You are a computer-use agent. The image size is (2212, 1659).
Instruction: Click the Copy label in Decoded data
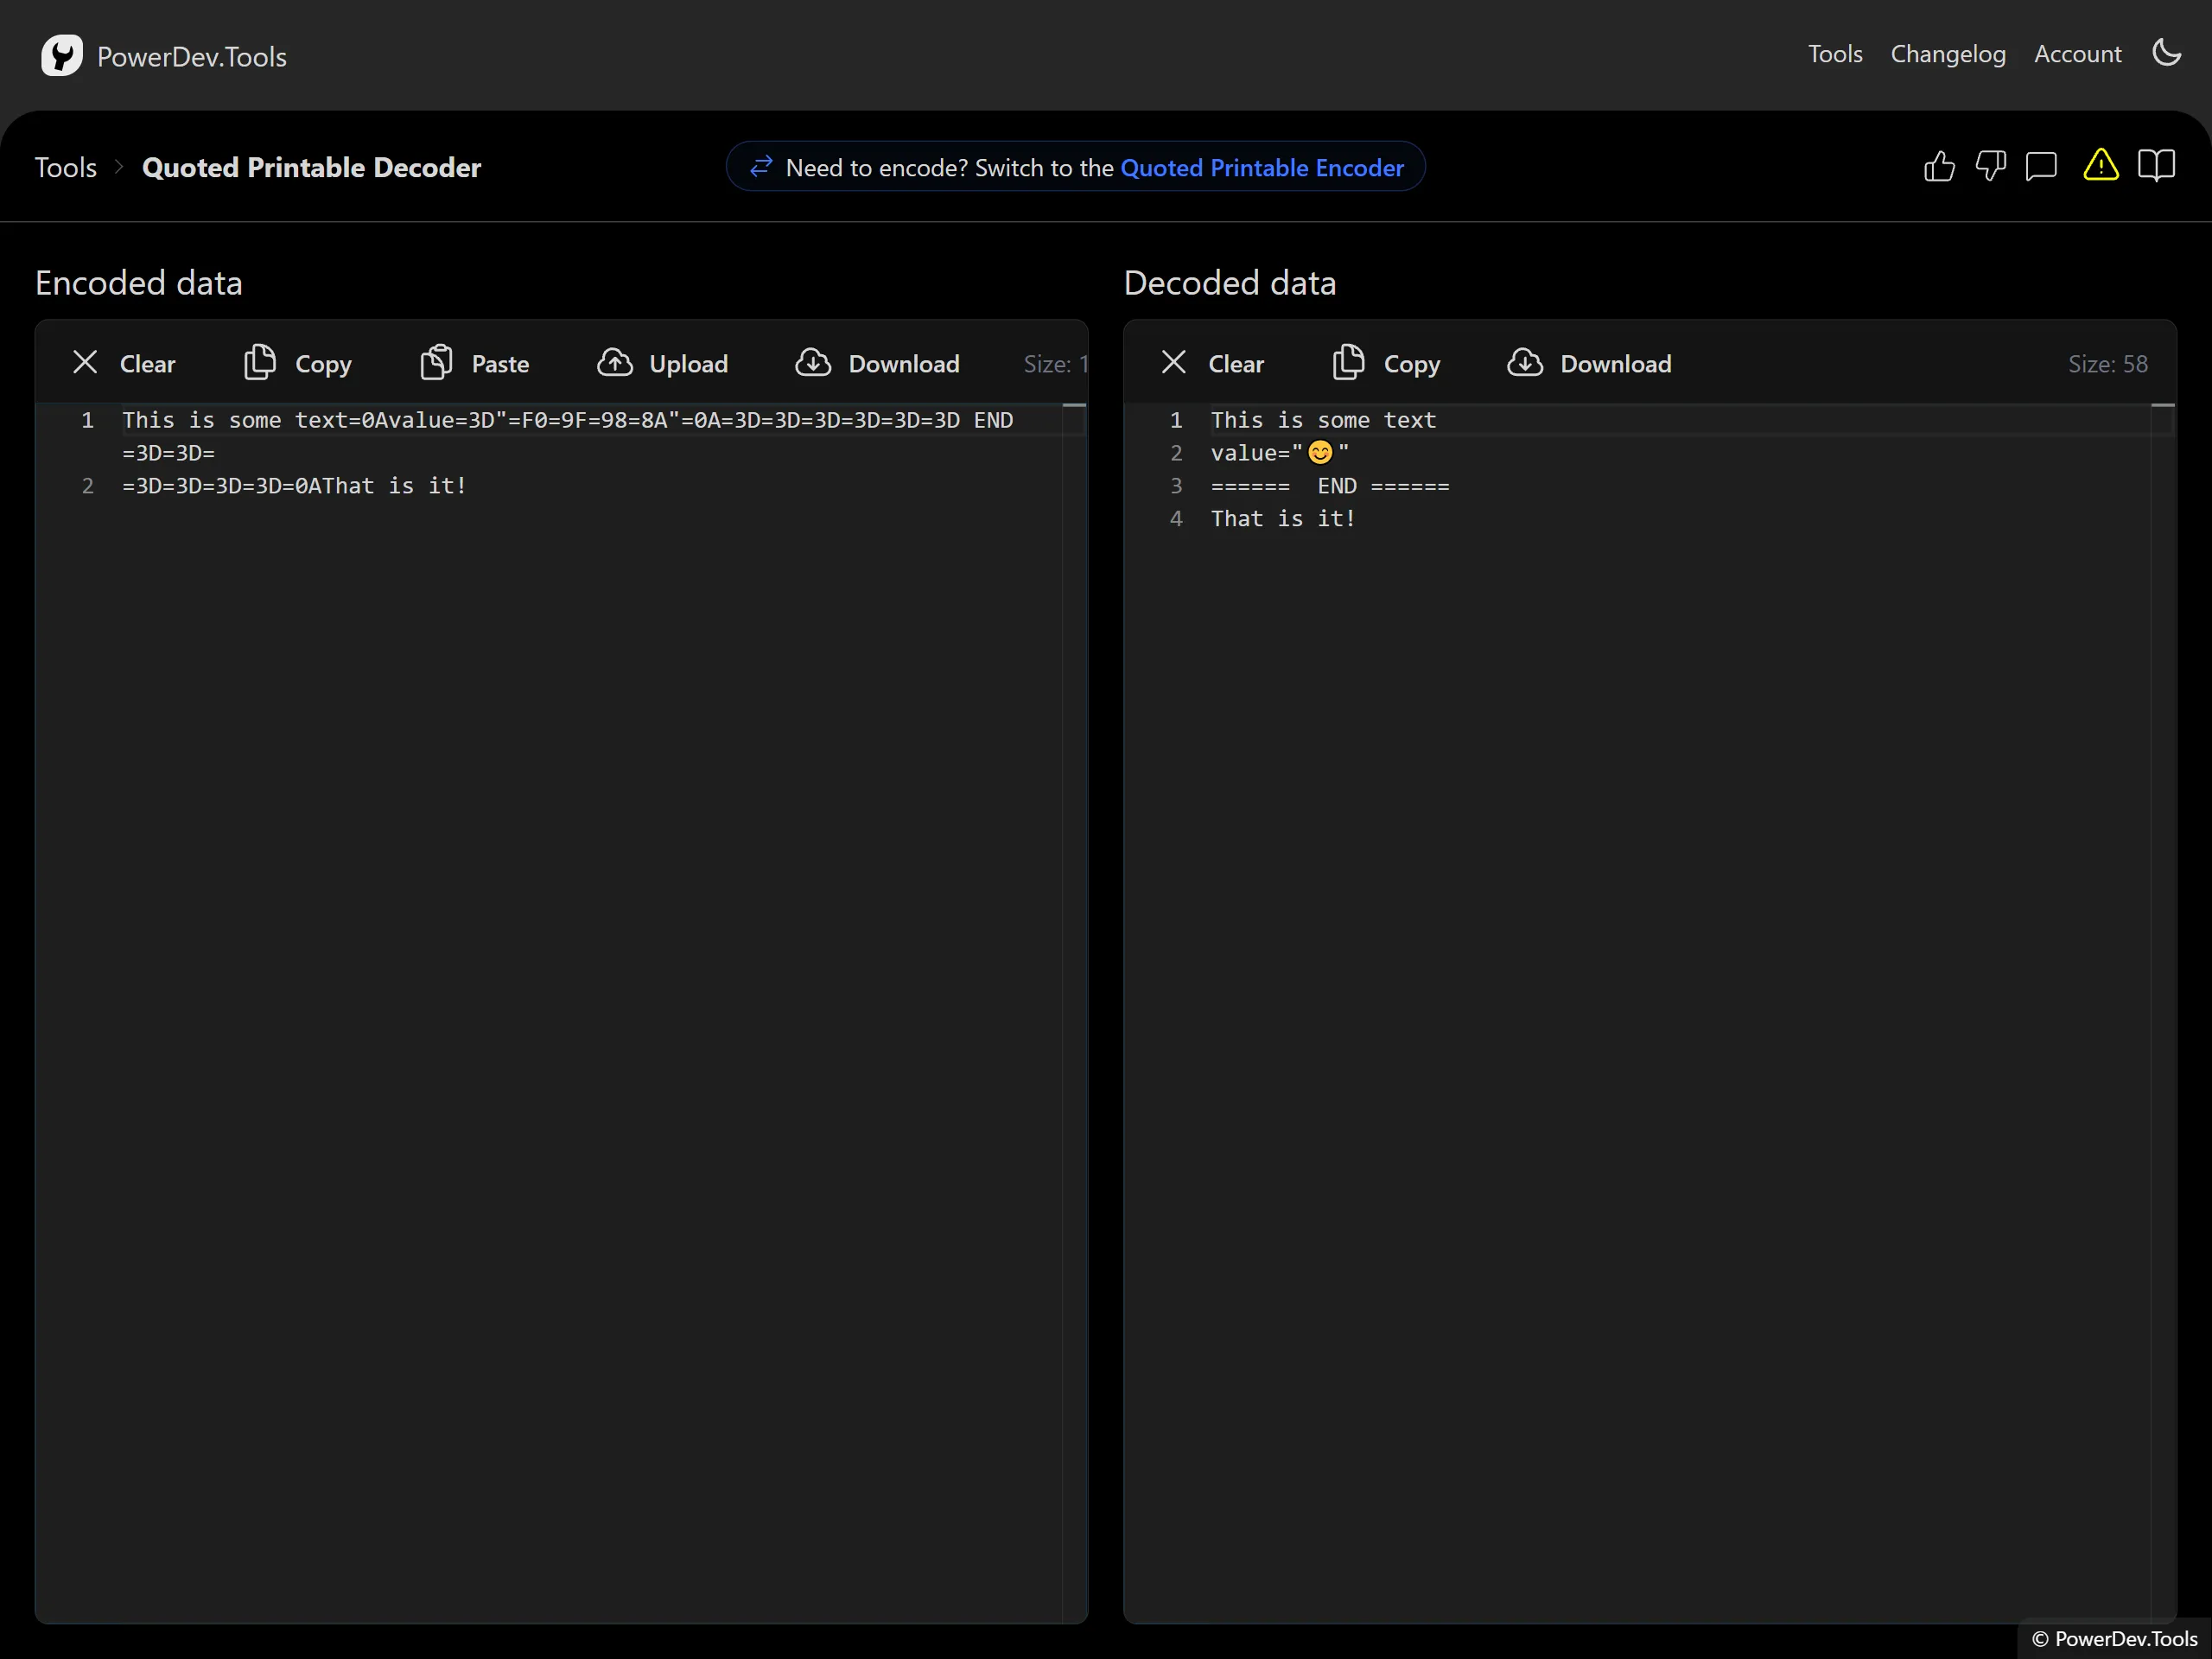pyautogui.click(x=1412, y=364)
